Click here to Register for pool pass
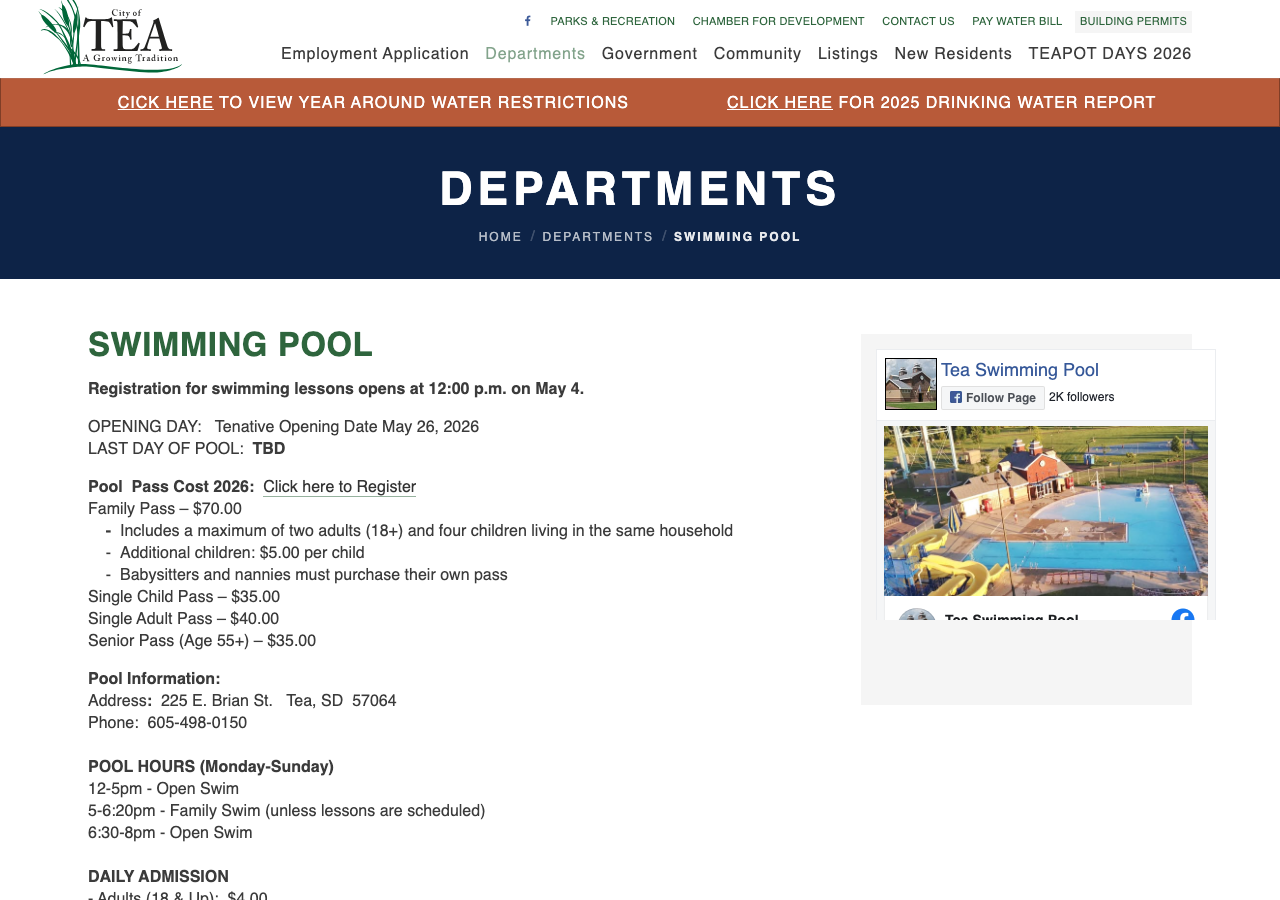The image size is (1280, 900). [339, 487]
